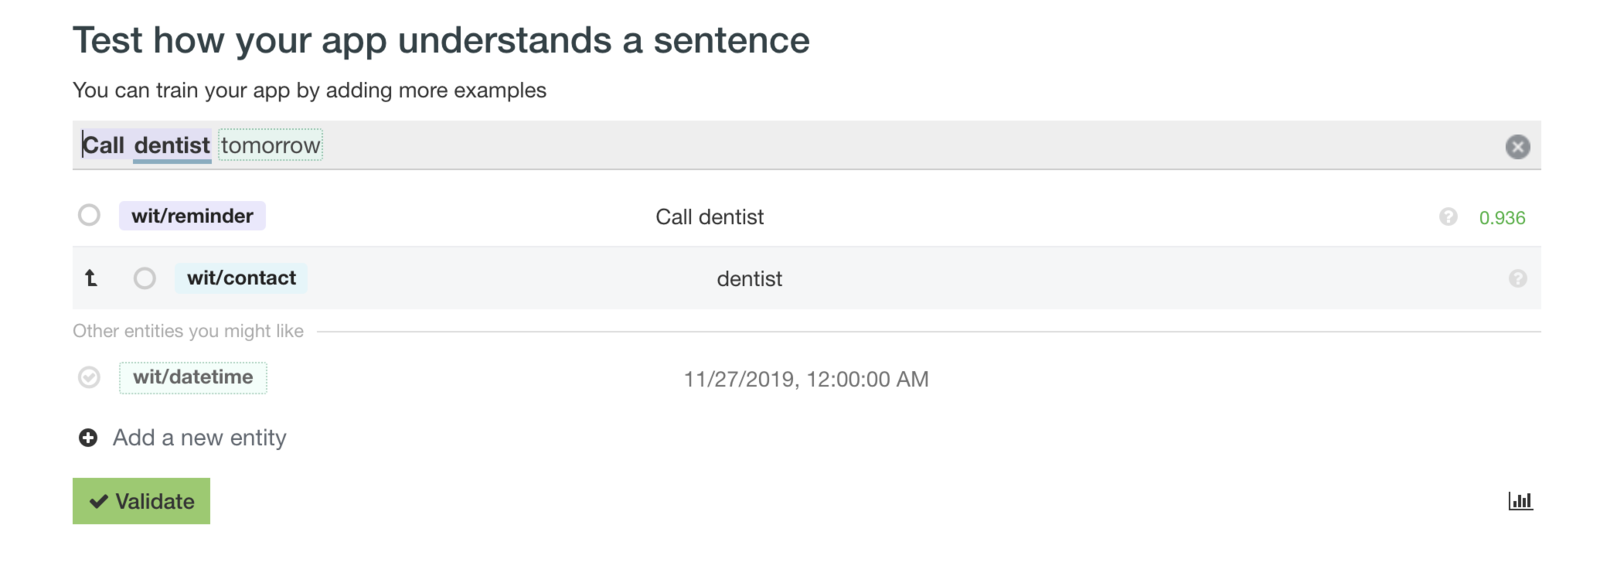Click the wit/datetime entity tag
Viewport: 1600px width, 566px height.
(193, 377)
